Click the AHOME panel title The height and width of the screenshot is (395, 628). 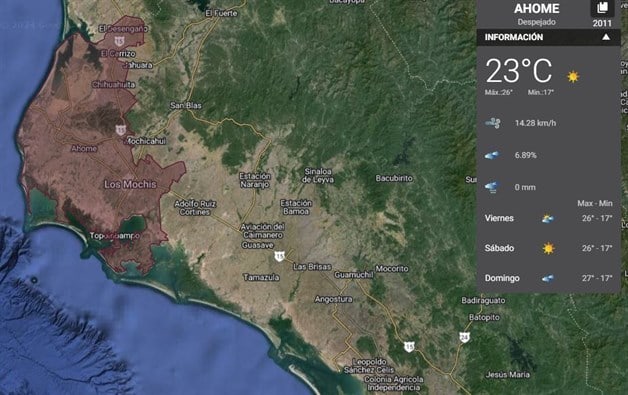537,8
